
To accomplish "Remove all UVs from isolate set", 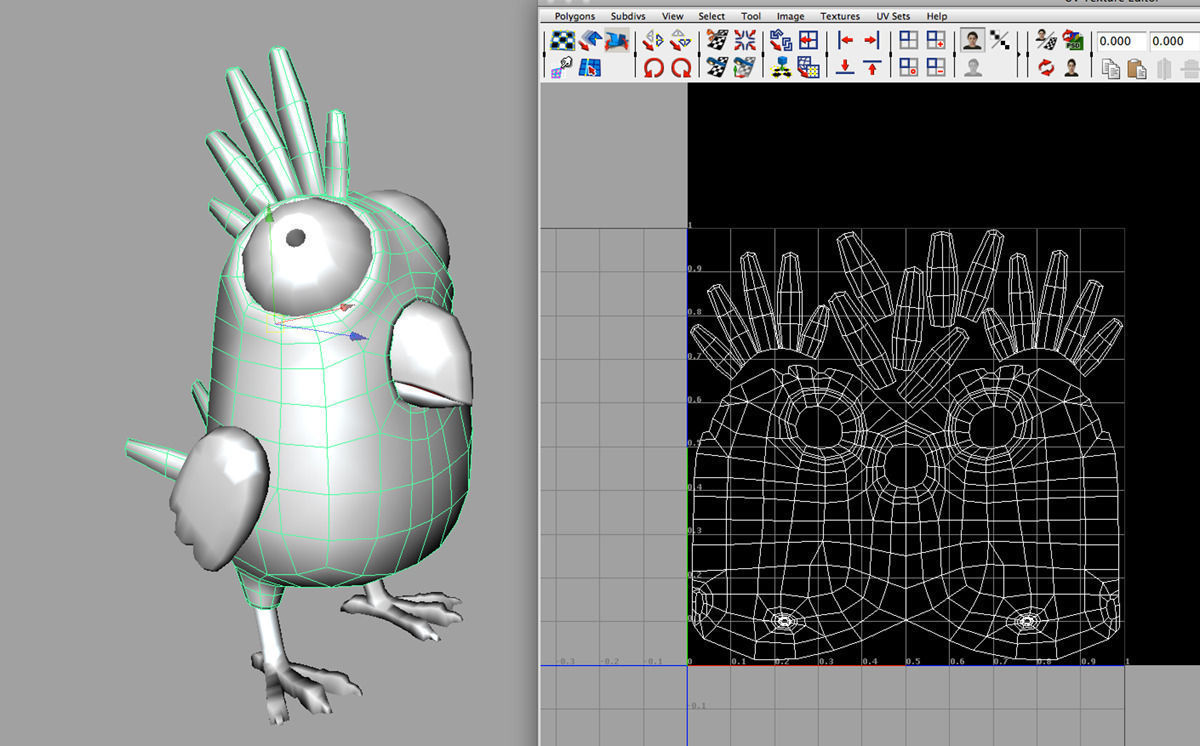I will click(x=908, y=67).
